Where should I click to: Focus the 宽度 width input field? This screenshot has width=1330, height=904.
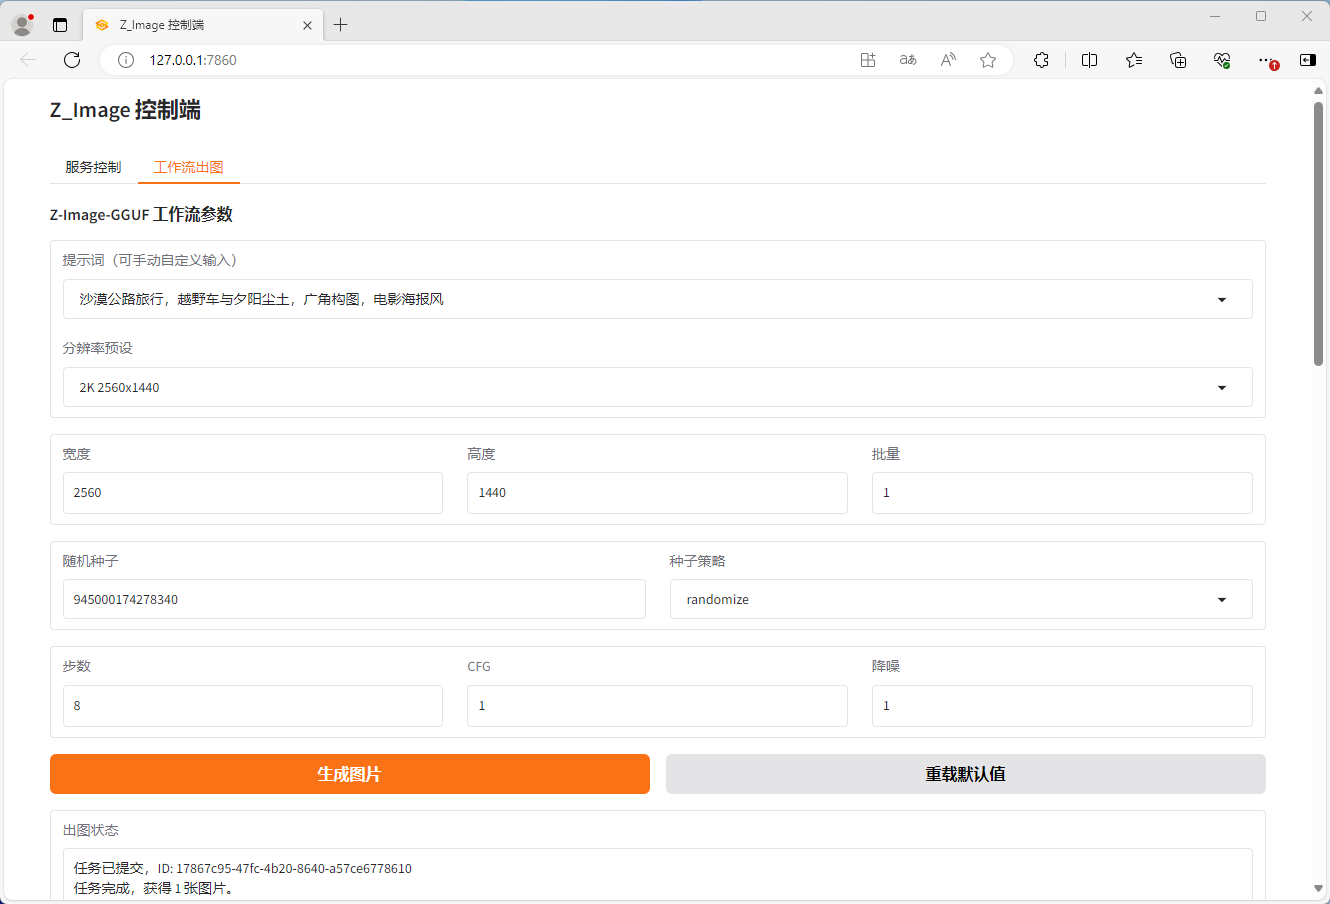click(252, 493)
